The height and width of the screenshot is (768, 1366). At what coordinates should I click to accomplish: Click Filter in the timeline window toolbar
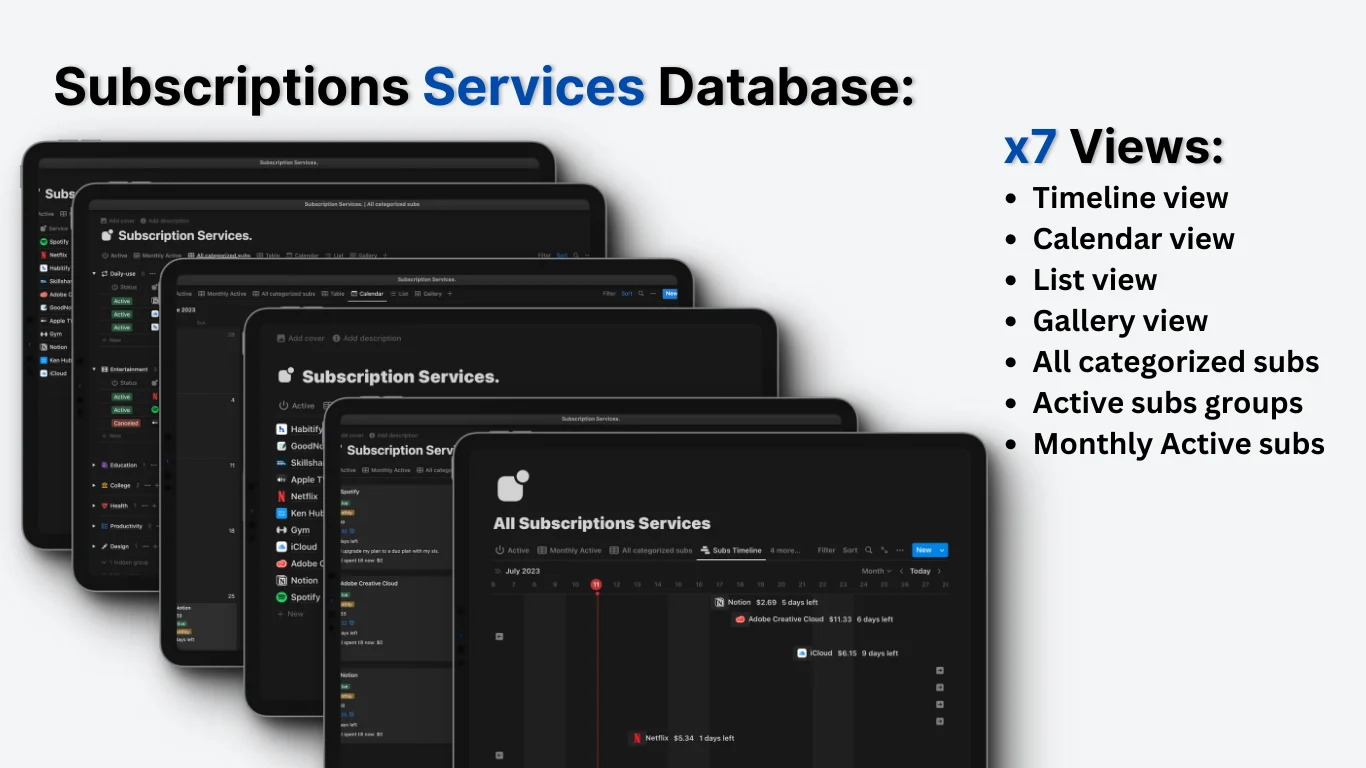[x=826, y=550]
